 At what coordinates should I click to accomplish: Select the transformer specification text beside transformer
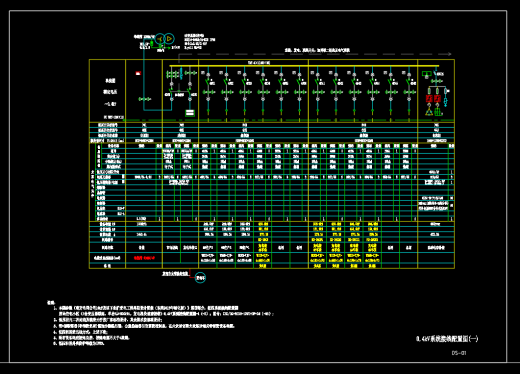click(x=199, y=41)
